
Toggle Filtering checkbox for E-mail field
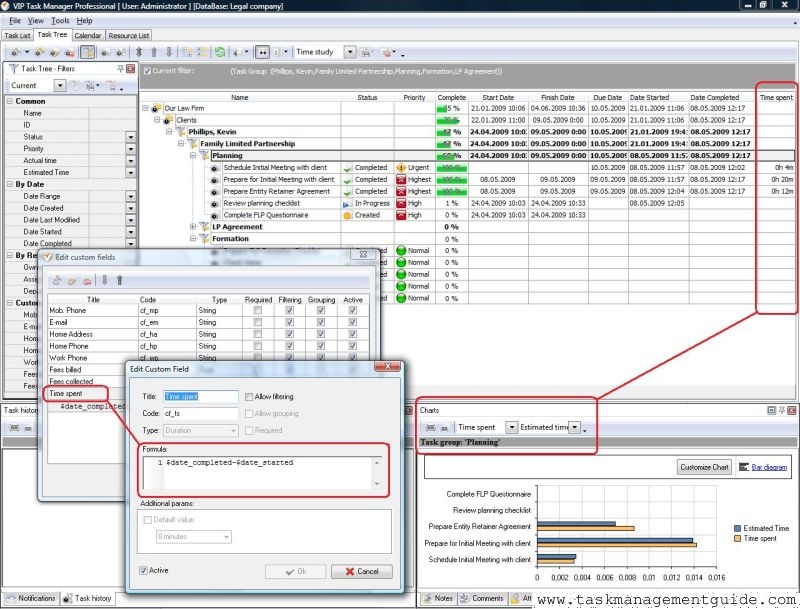coord(290,322)
